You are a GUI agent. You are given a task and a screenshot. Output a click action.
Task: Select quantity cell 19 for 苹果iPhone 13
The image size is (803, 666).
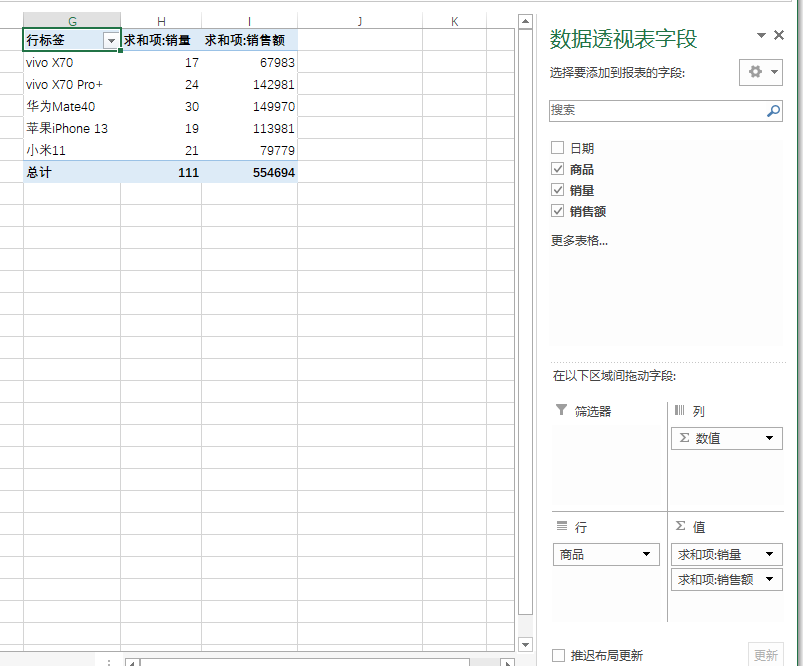pos(161,129)
